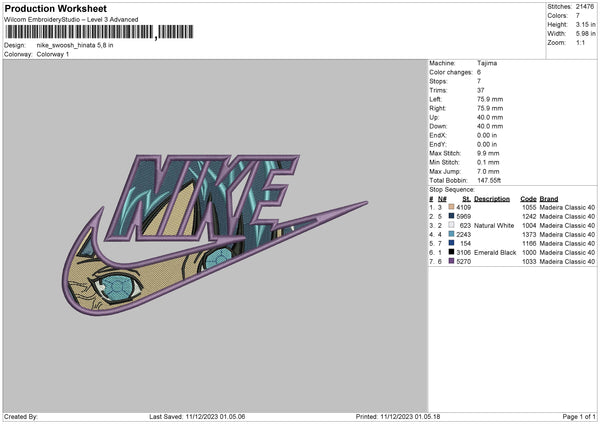Click the Natural White 623 thread swatch
Screen dimensions: 600x424
pos(451,225)
